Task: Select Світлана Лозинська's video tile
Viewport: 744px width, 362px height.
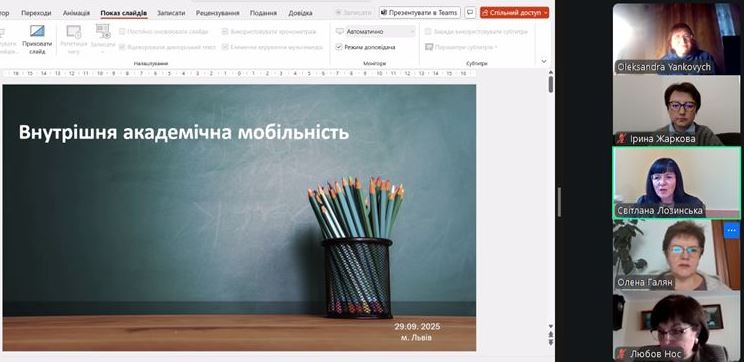Action: (x=676, y=183)
